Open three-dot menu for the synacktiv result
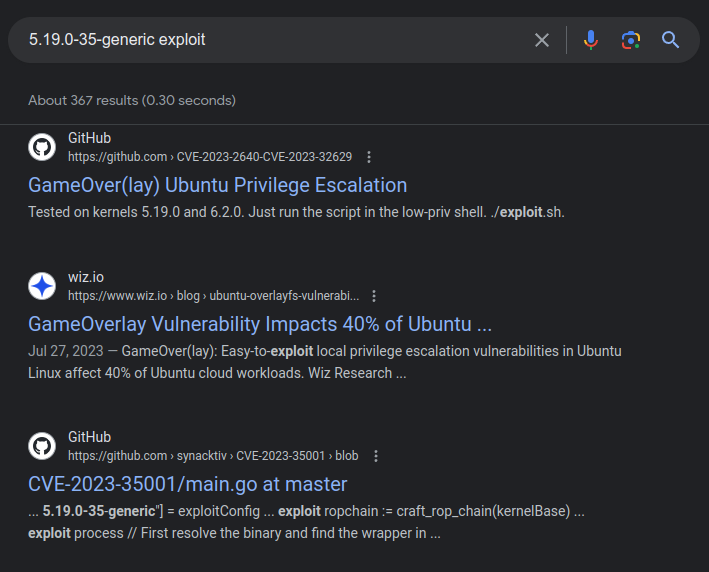Image resolution: width=709 pixels, height=572 pixels. click(376, 456)
